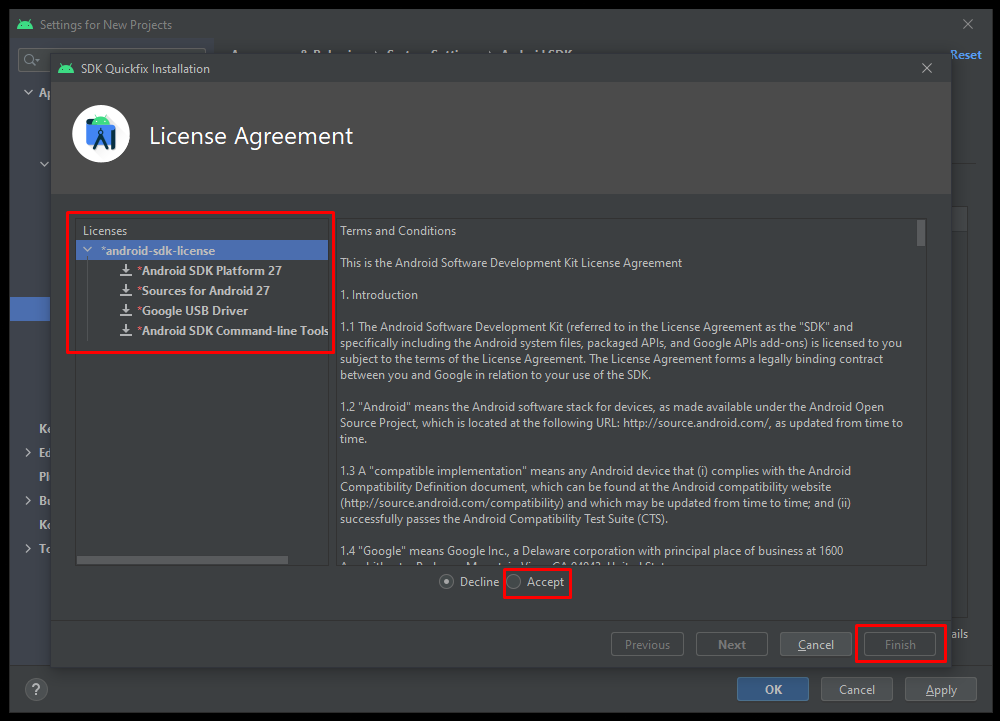Select Sources for Android 27 item
This screenshot has width=1000, height=721.
click(203, 291)
